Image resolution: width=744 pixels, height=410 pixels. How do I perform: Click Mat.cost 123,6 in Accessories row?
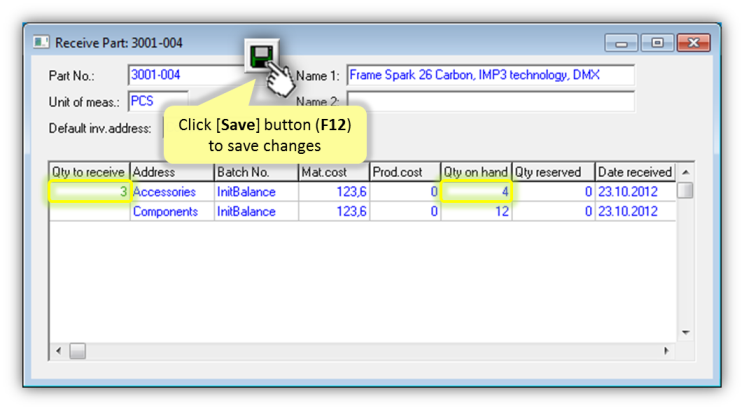[x=334, y=192]
